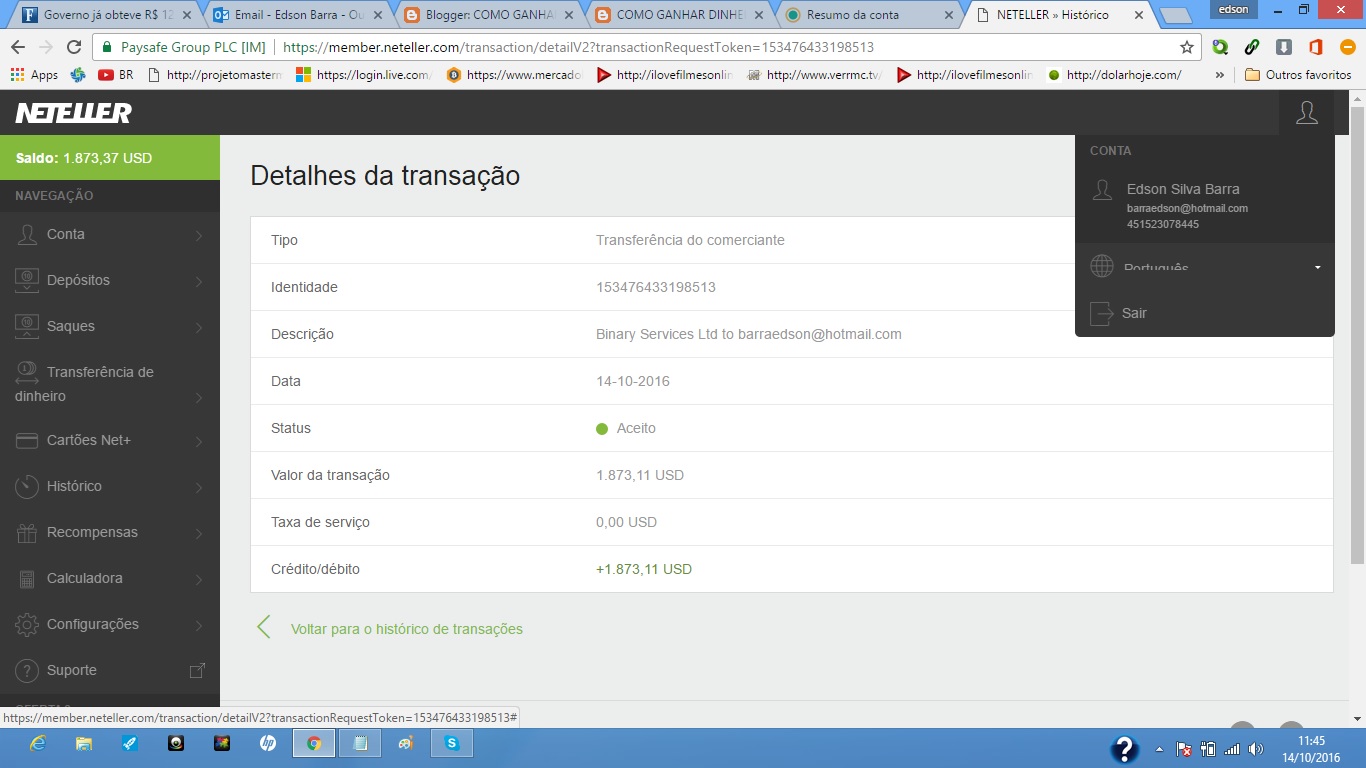Expand the Conta menu chevron
The image size is (1366, 768).
pyautogui.click(x=199, y=235)
